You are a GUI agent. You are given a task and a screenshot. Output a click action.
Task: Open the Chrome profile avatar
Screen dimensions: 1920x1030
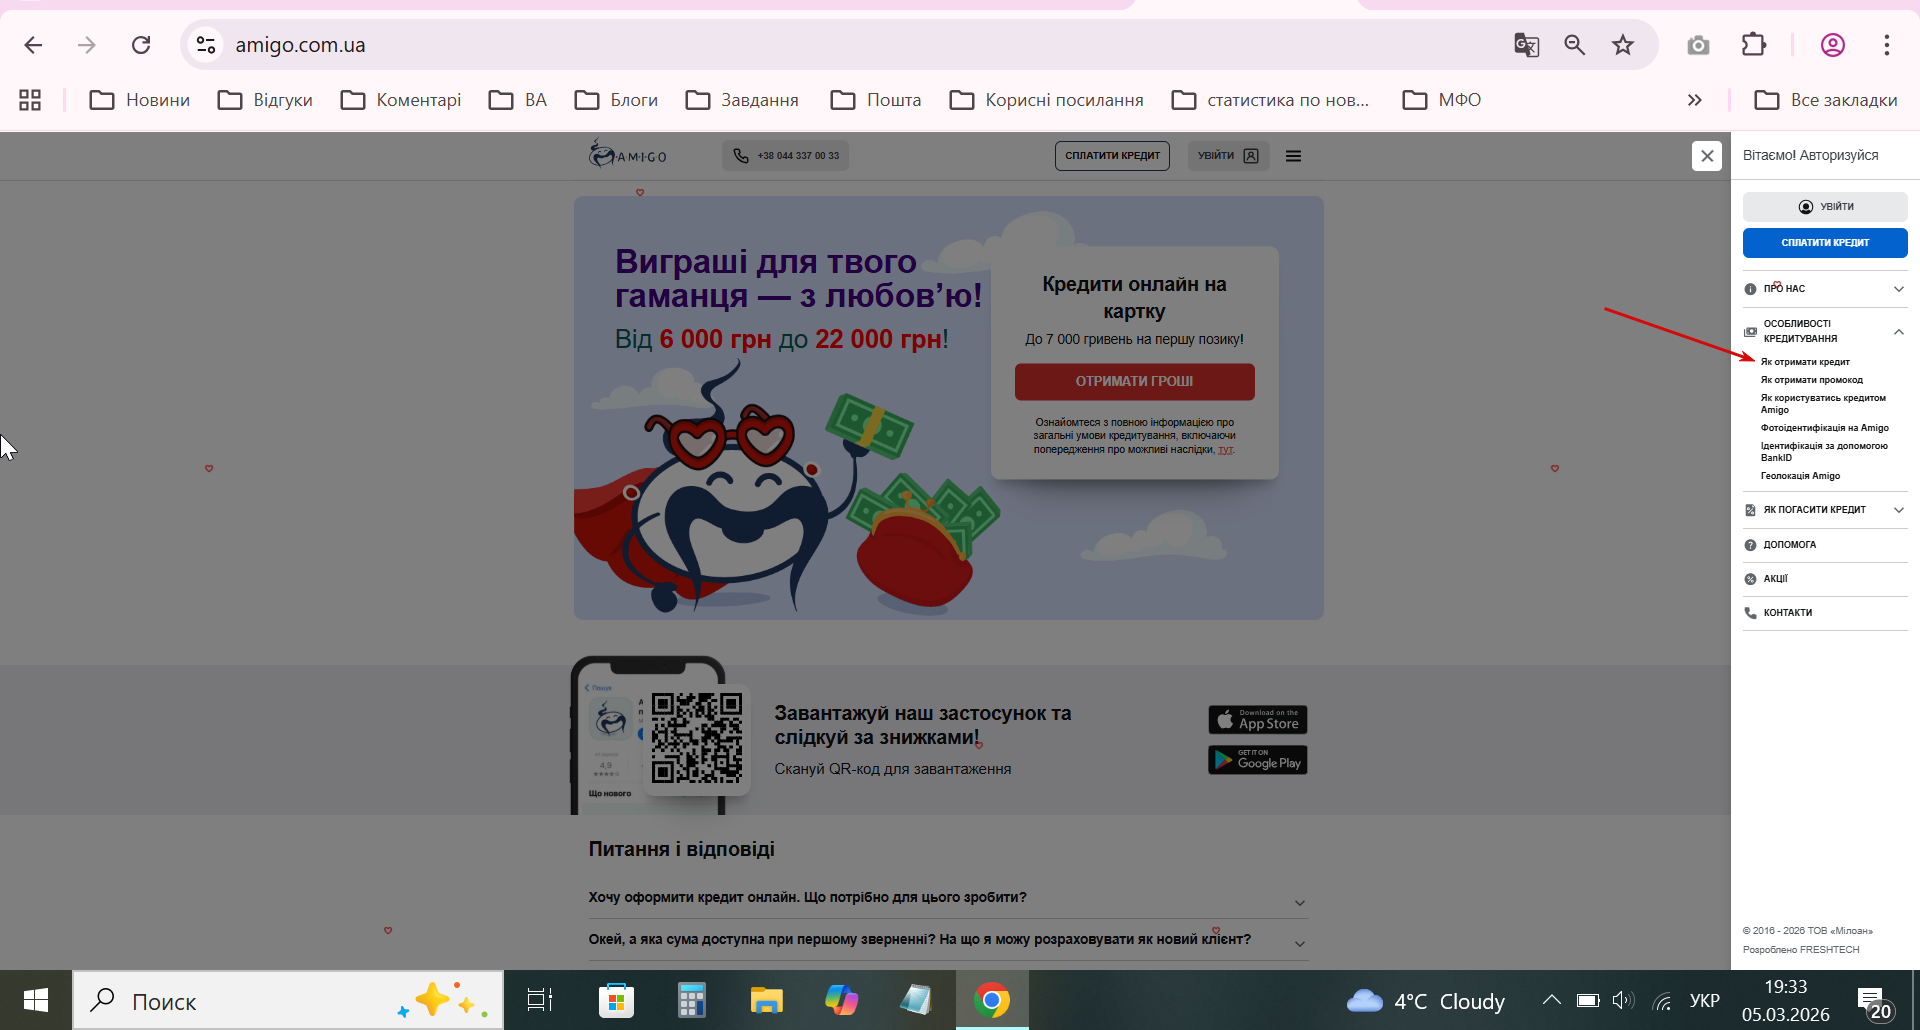1833,45
